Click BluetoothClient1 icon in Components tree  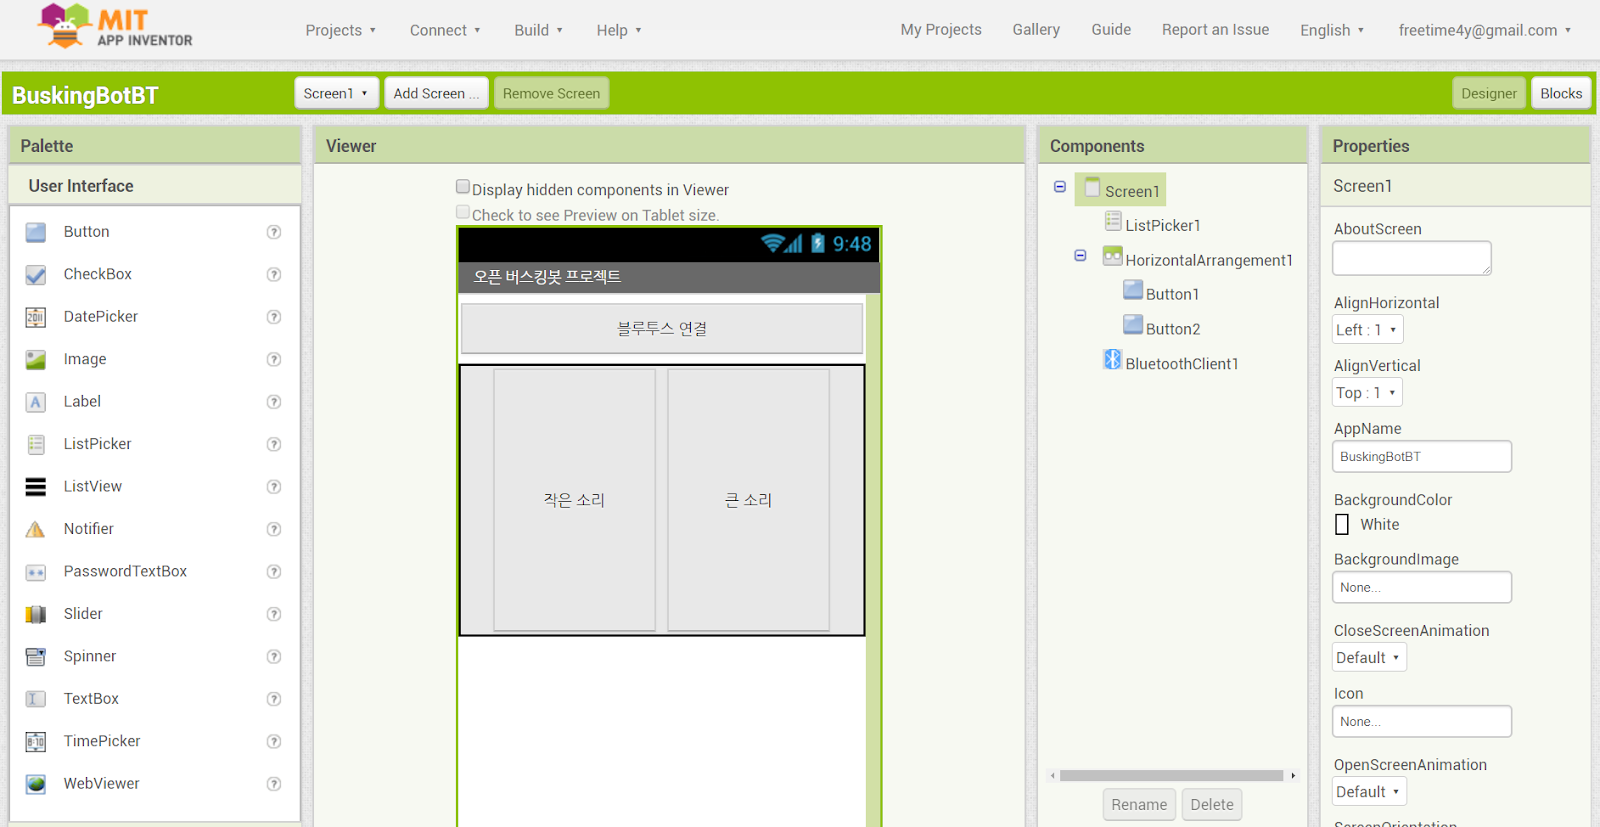[1112, 360]
